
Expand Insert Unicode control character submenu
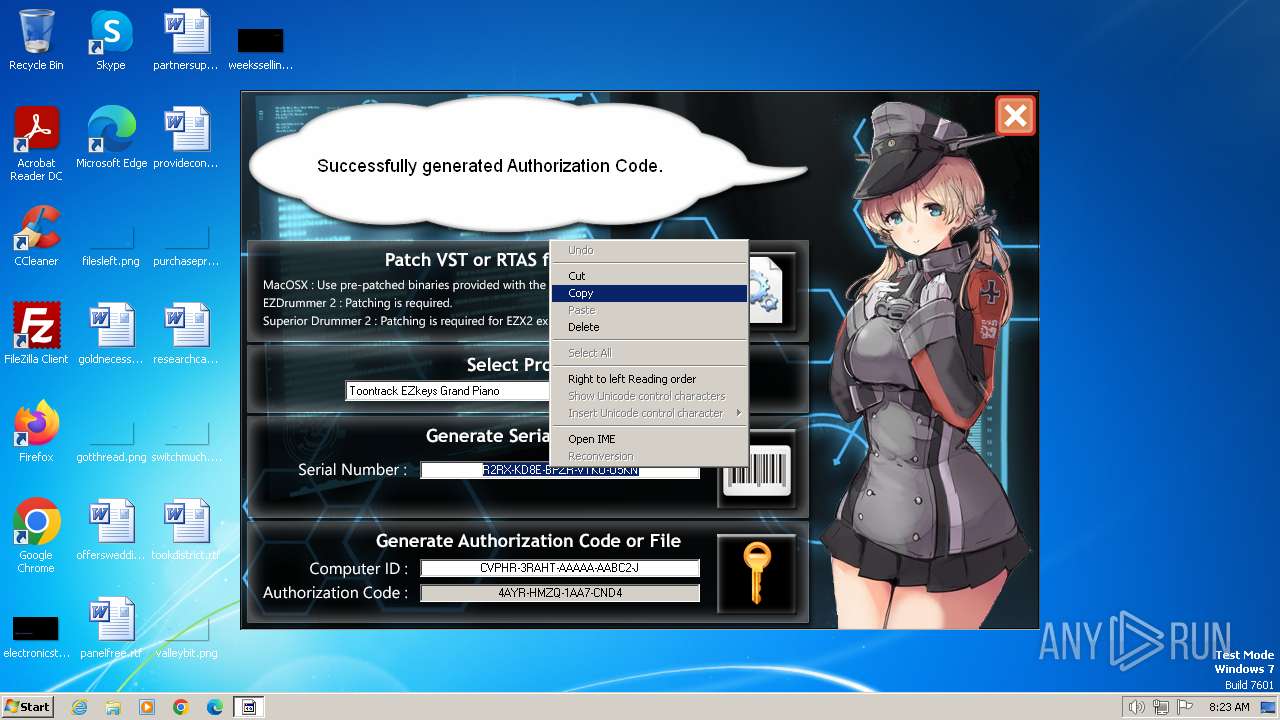click(649, 413)
